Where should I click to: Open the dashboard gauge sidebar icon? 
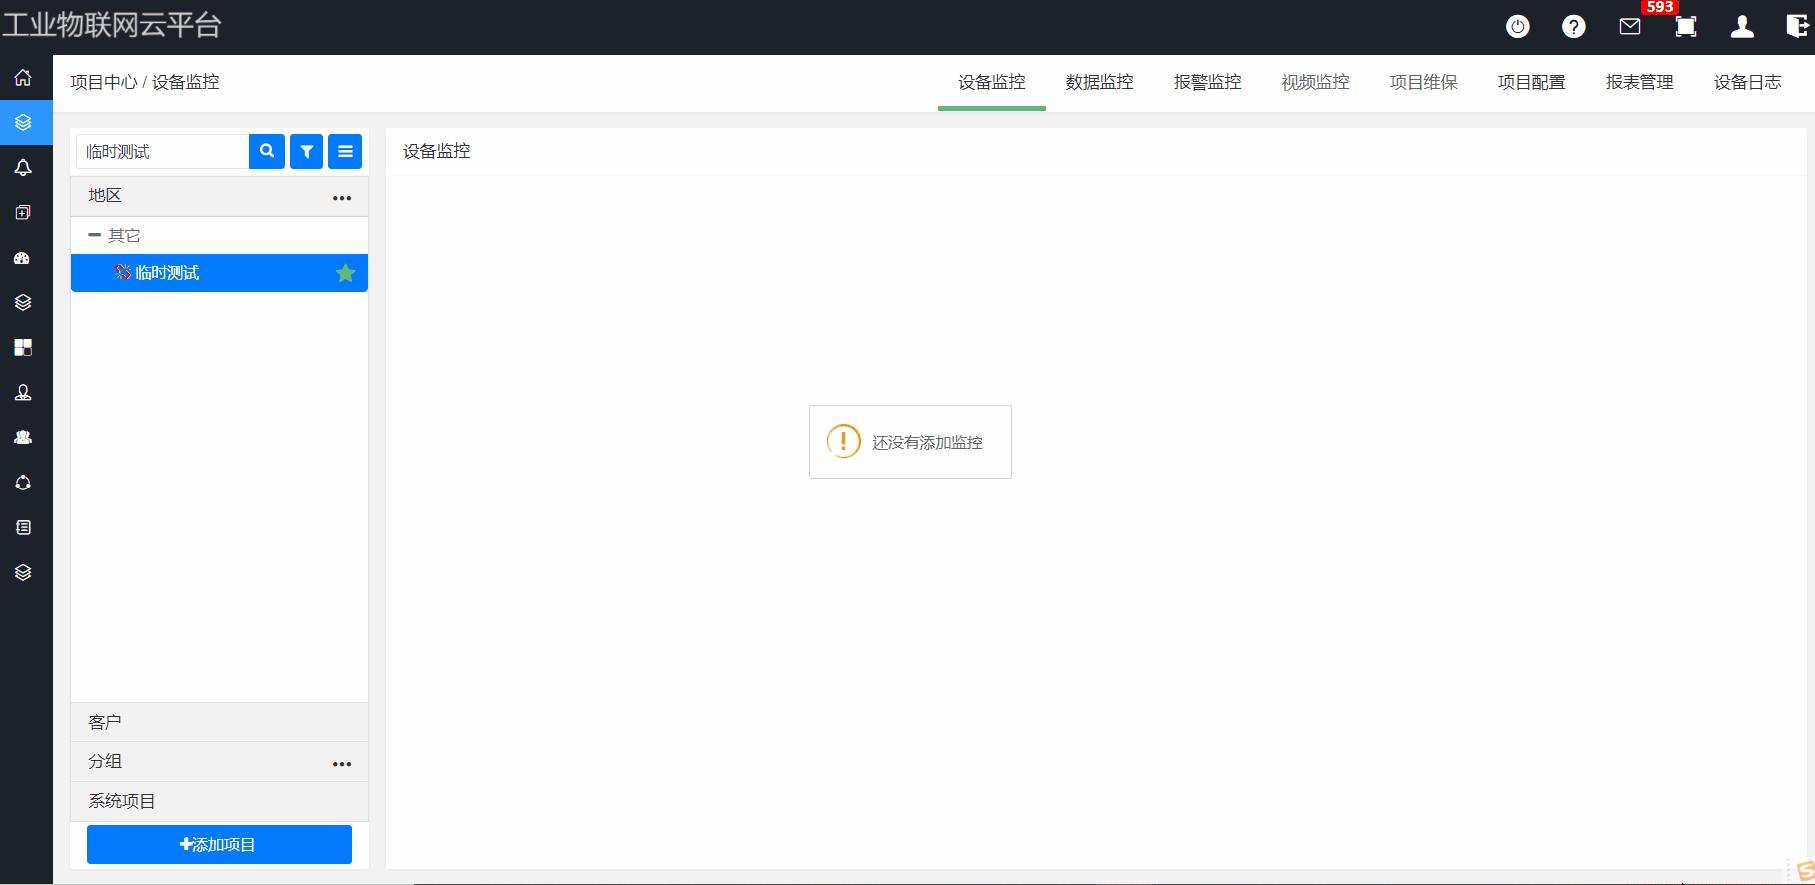[23, 258]
